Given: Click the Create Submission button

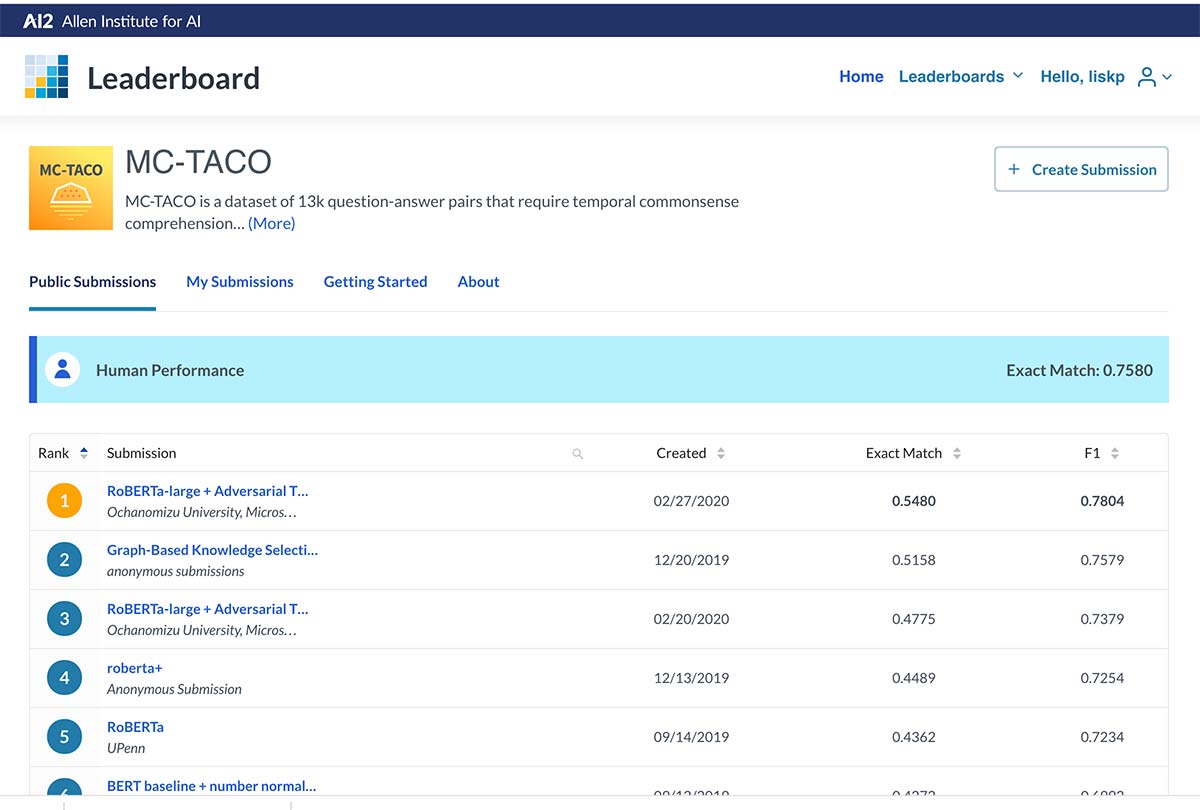Looking at the screenshot, I should point(1081,169).
